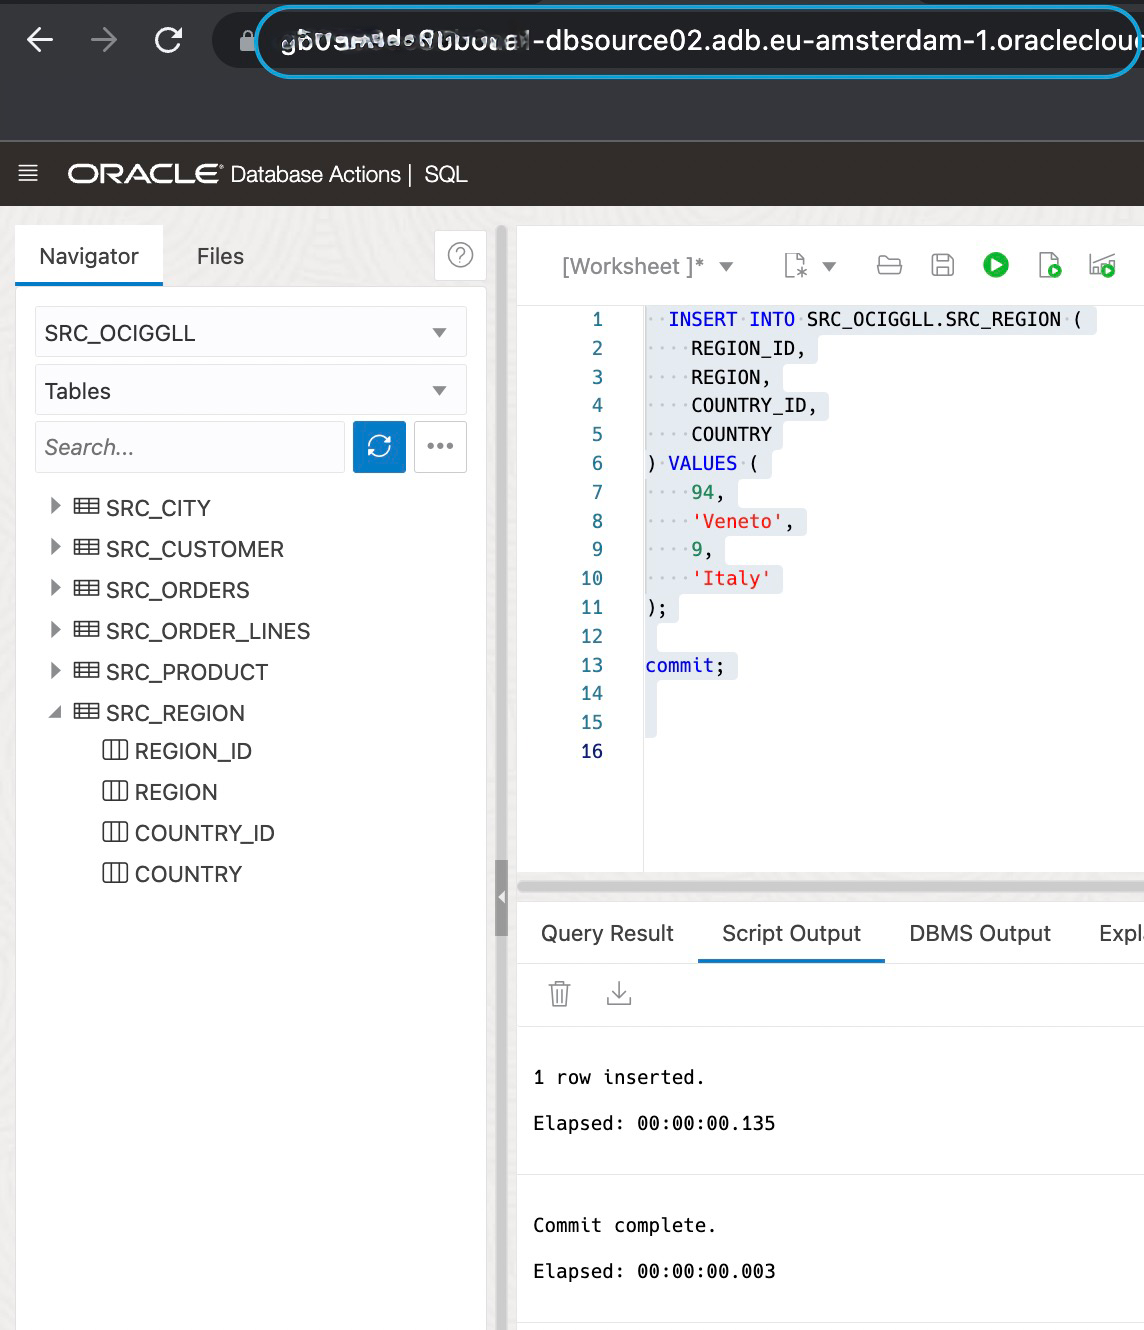
Task: Switch to the Files tab
Action: pyautogui.click(x=220, y=256)
